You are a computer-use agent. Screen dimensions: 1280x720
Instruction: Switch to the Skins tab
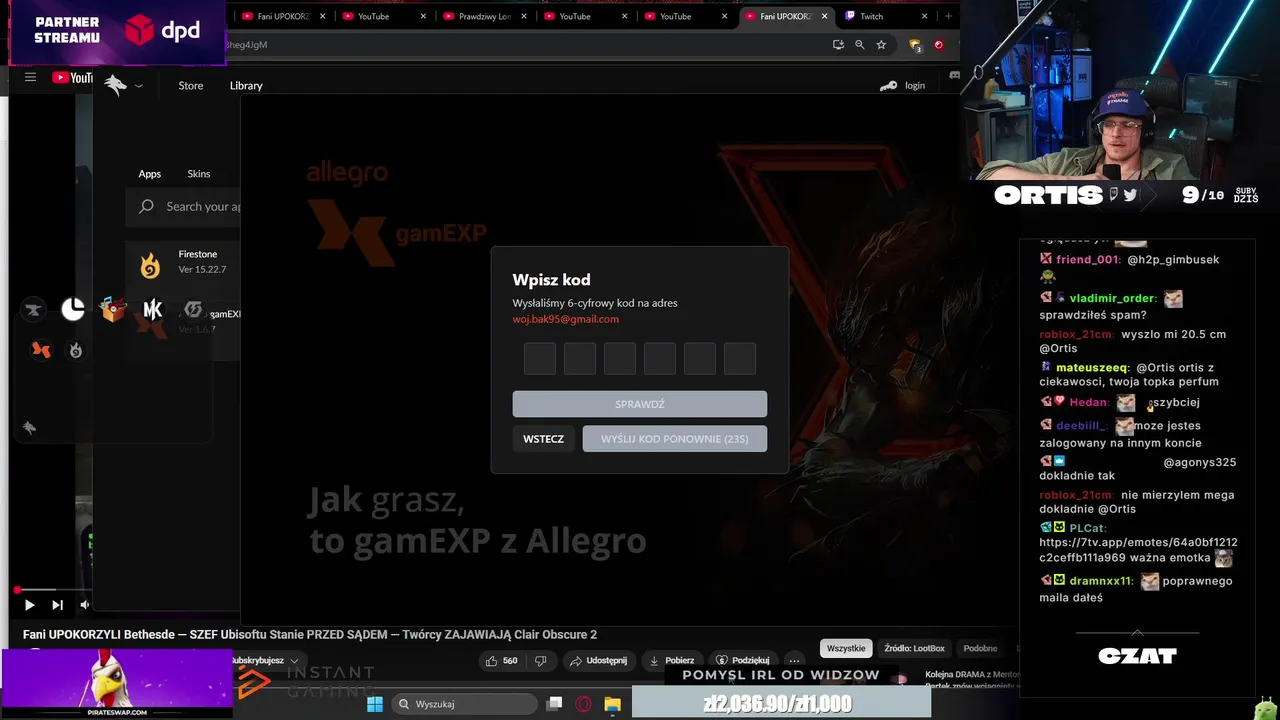tap(199, 174)
